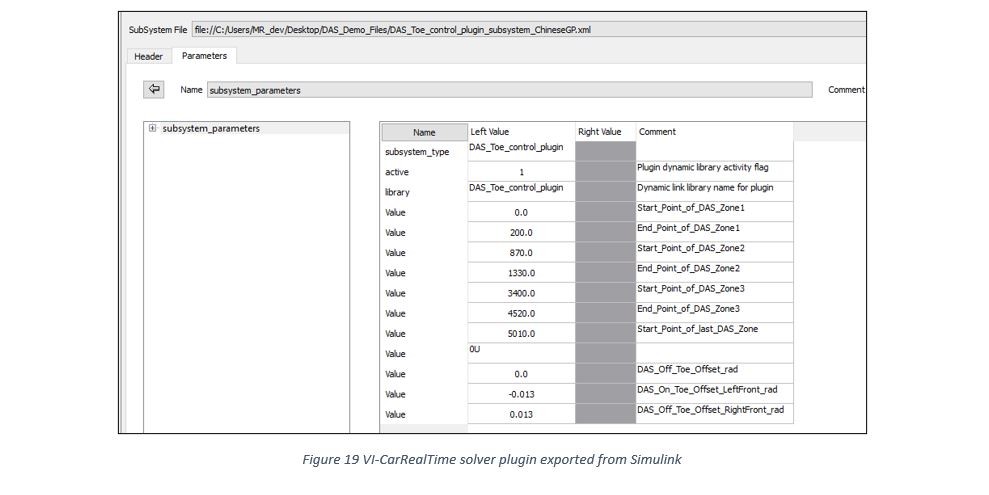The height and width of the screenshot is (495, 989).
Task: Click the Start_Point_of_DAS_Zone3 comment
Action: click(x=714, y=293)
